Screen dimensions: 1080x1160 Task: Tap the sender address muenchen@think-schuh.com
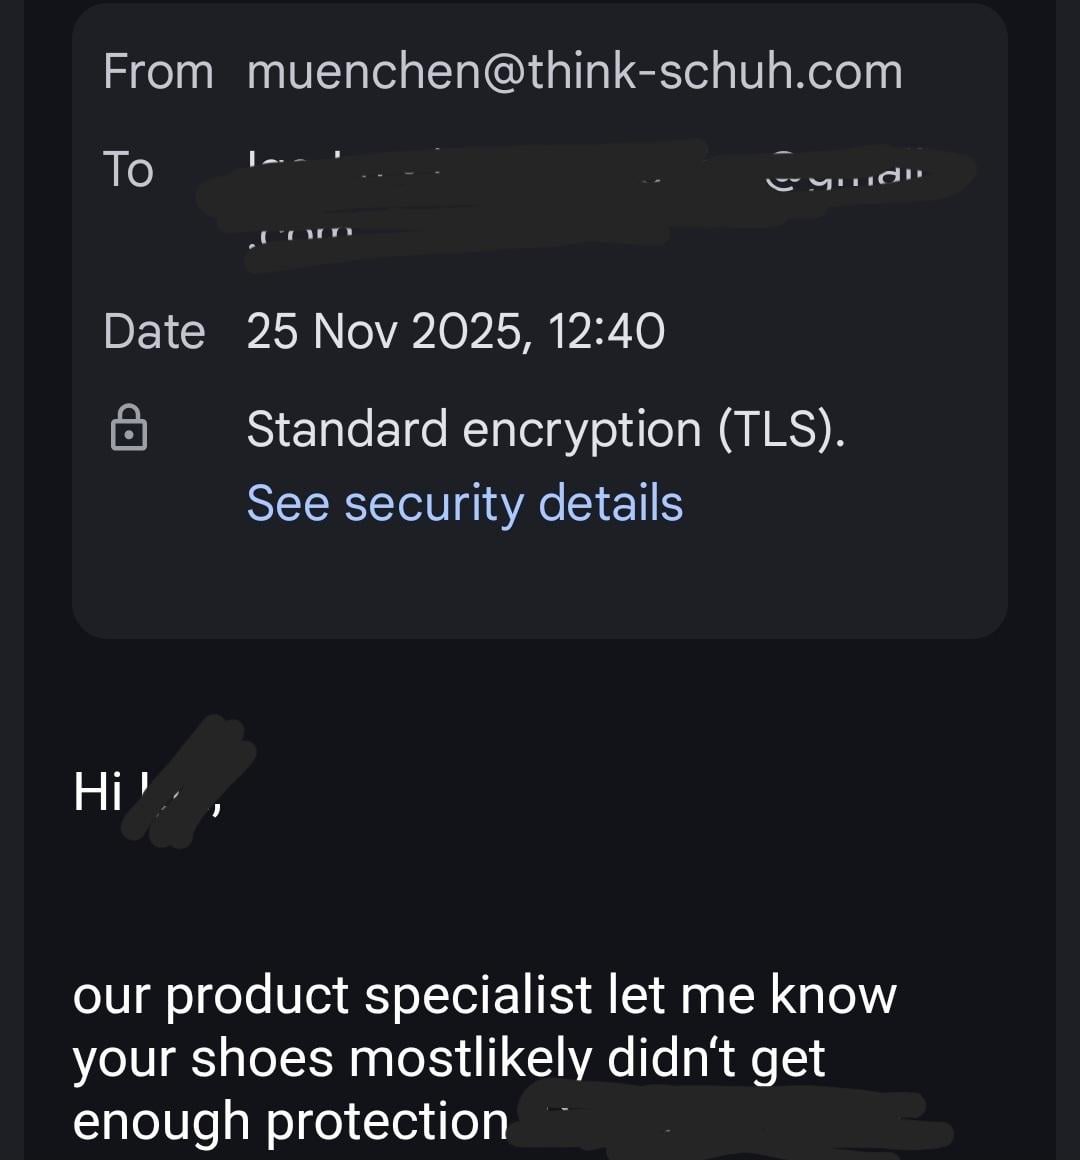coord(574,72)
